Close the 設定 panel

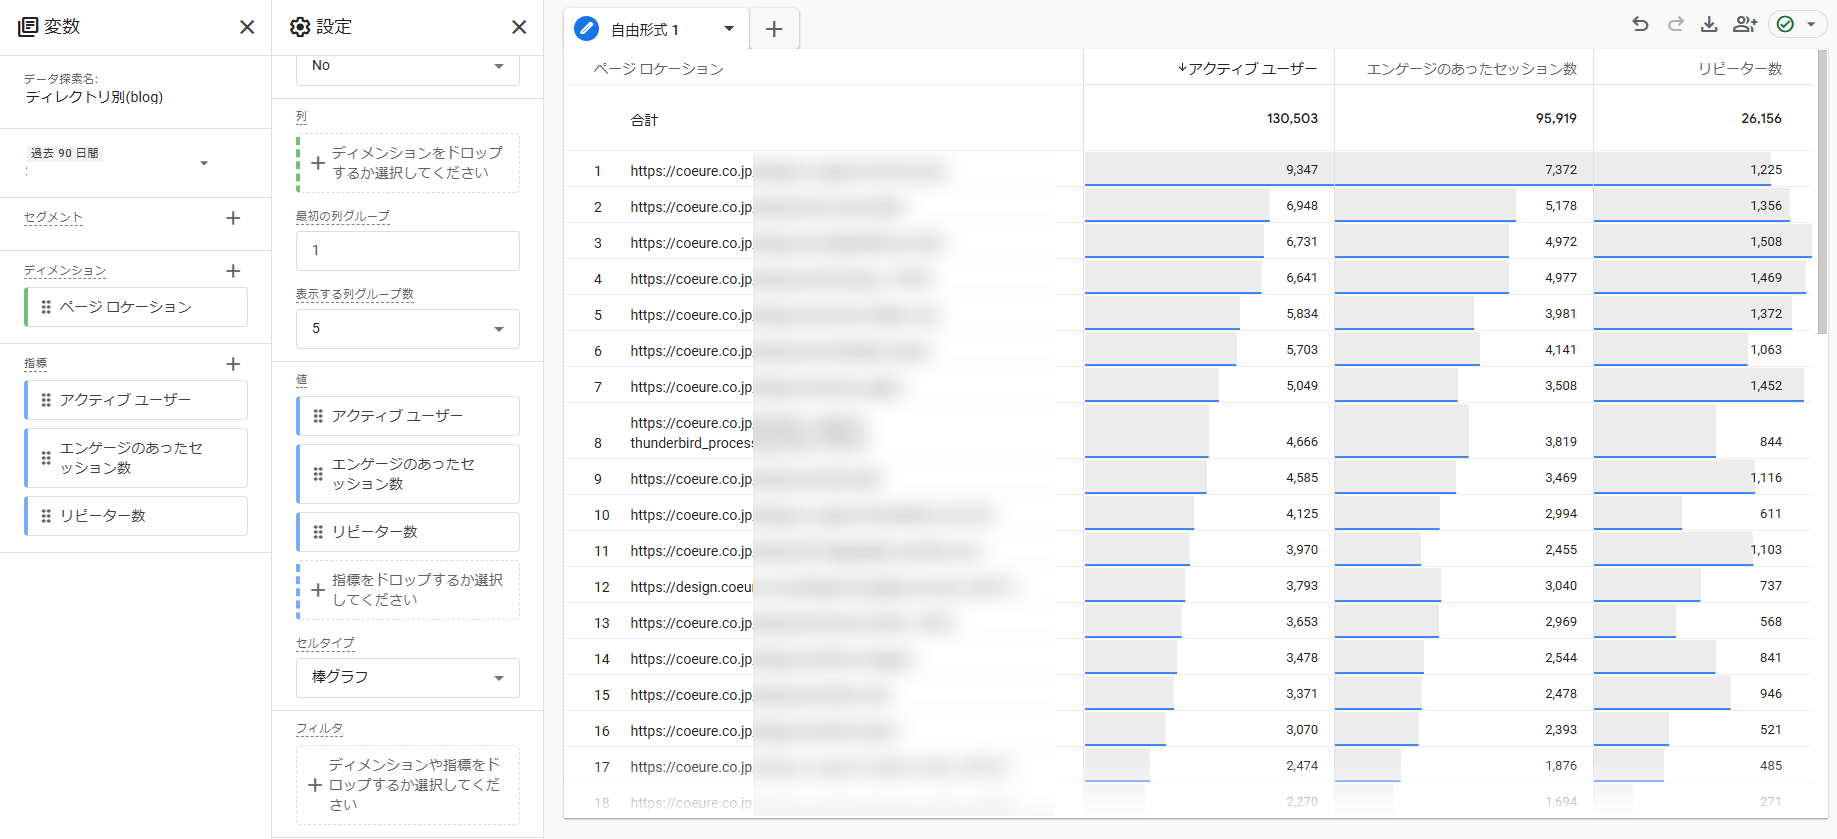coord(519,27)
